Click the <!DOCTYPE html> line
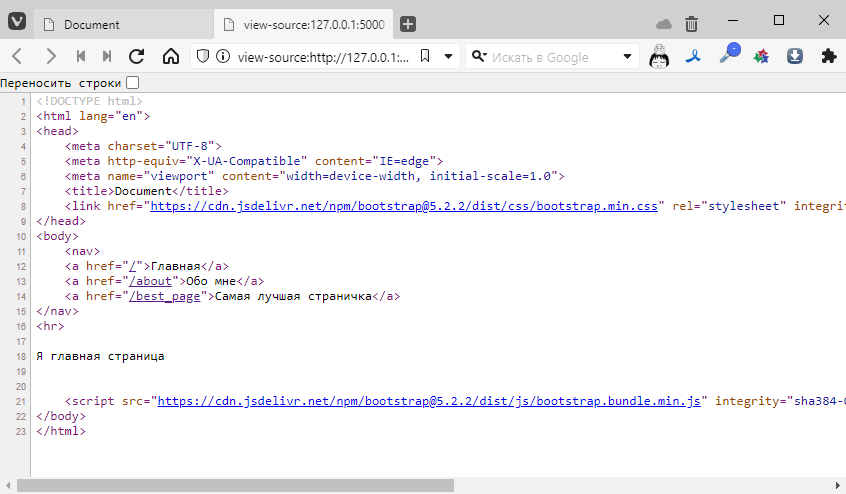This screenshot has width=846, height=494. [x=90, y=101]
